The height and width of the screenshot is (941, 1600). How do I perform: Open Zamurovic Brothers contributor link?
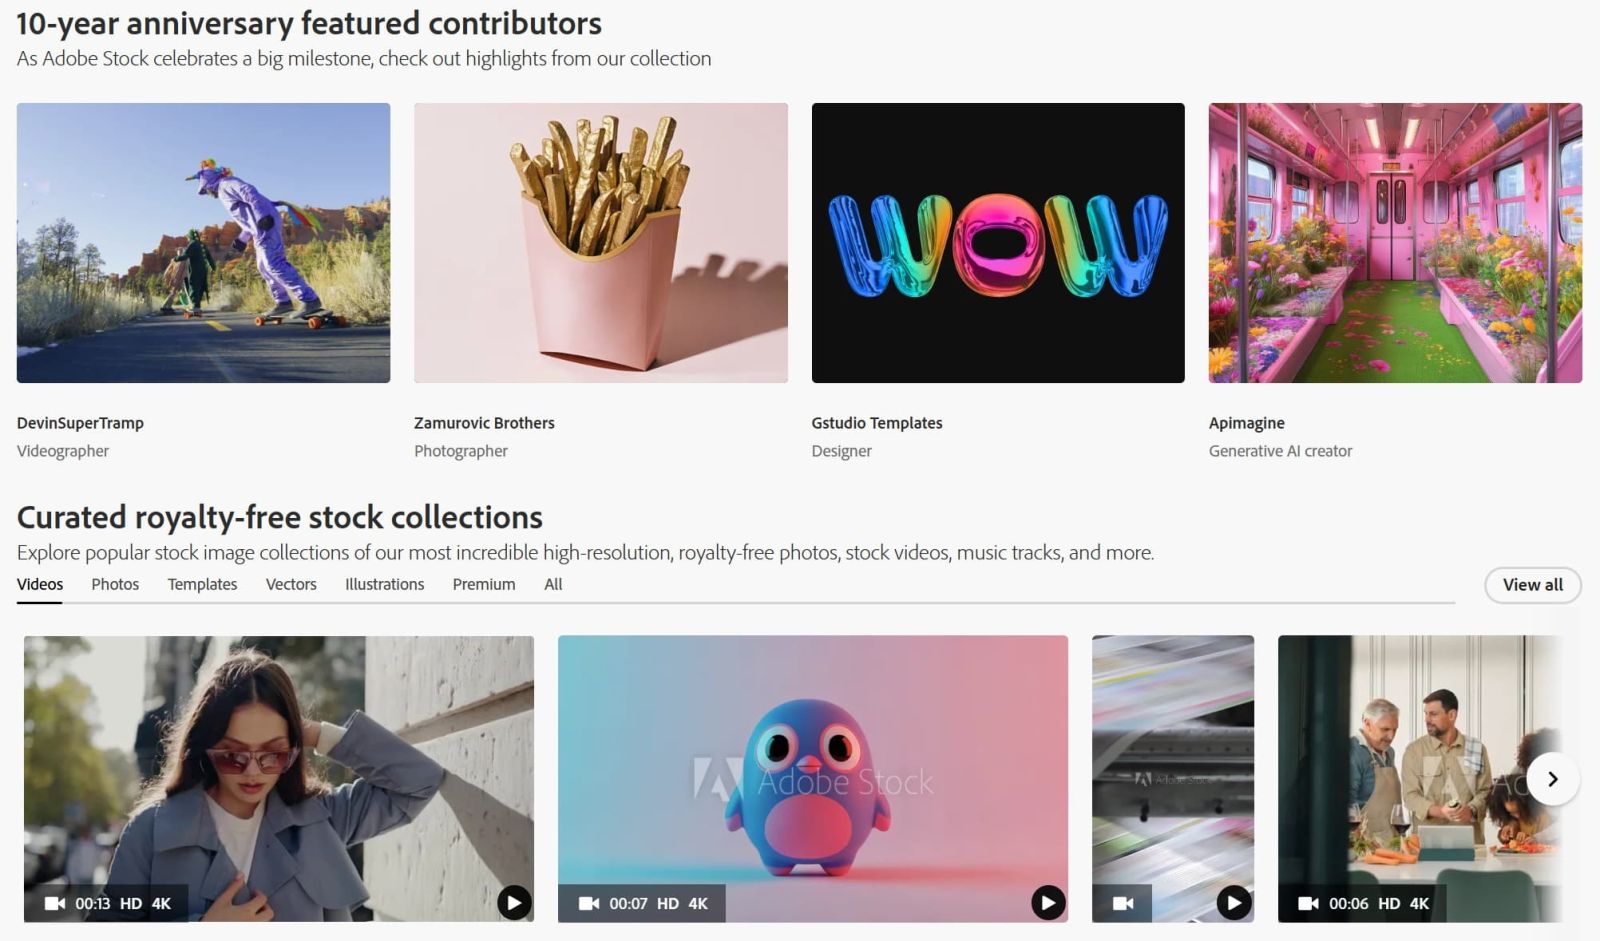(484, 423)
